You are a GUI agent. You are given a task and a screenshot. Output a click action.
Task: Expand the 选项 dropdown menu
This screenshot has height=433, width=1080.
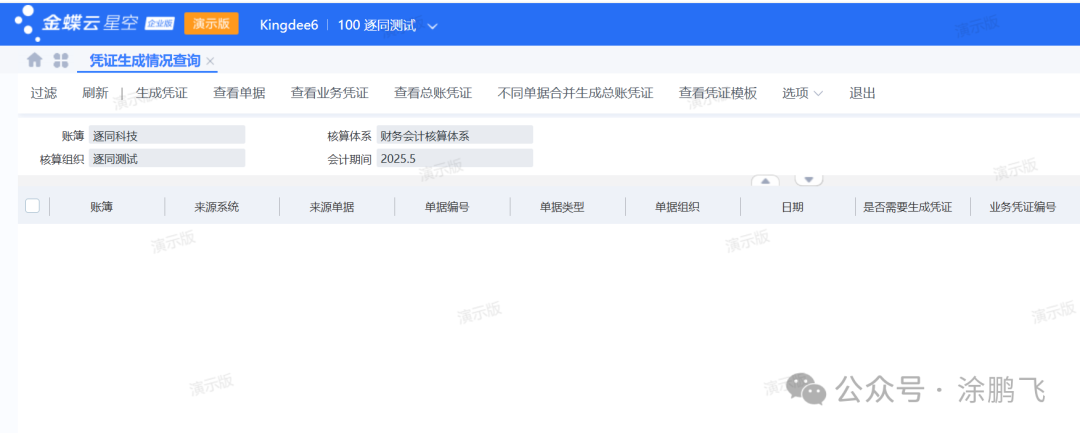(x=802, y=93)
